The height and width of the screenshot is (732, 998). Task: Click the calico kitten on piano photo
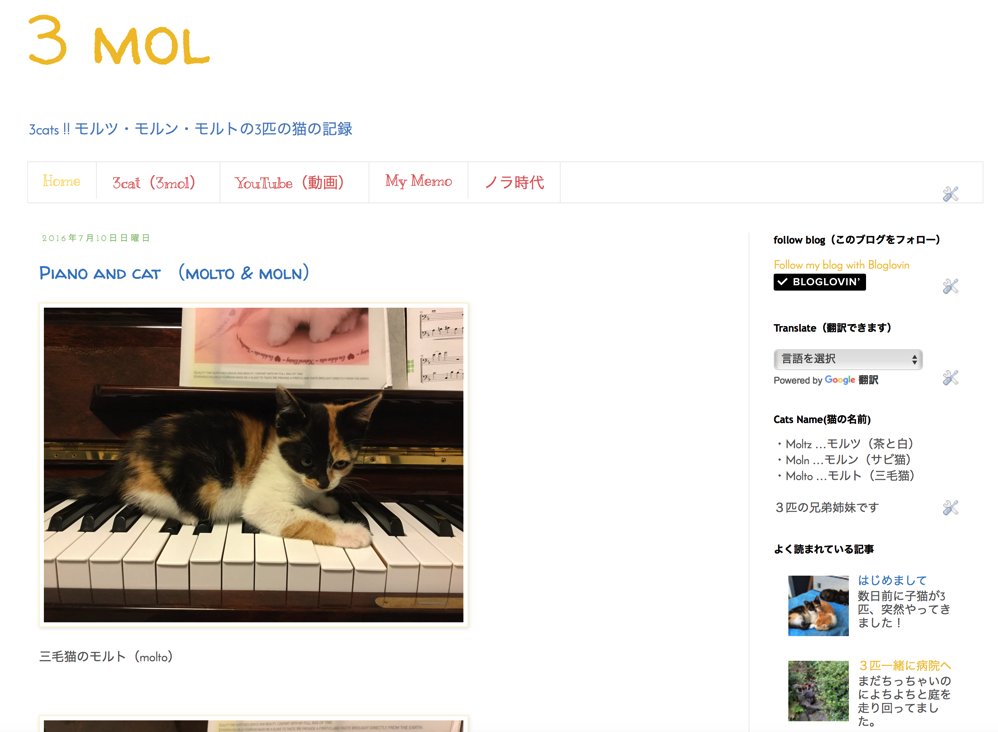click(x=253, y=465)
